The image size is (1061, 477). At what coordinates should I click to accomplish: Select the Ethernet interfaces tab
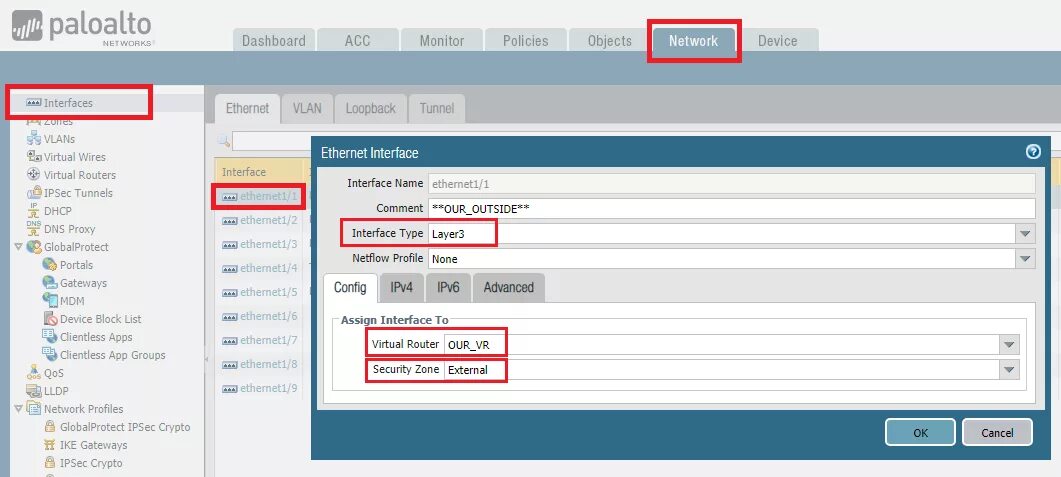(x=247, y=108)
